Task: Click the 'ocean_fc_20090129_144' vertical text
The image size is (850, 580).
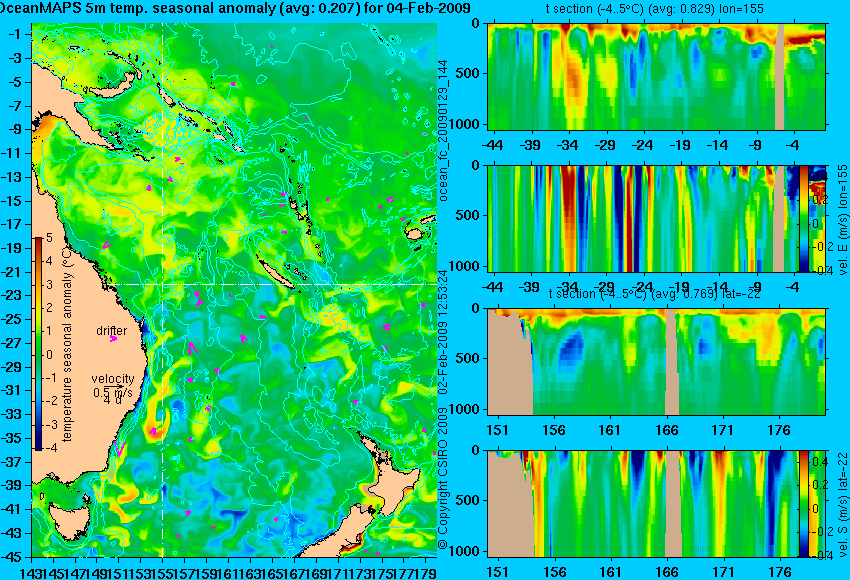Action: coord(443,130)
